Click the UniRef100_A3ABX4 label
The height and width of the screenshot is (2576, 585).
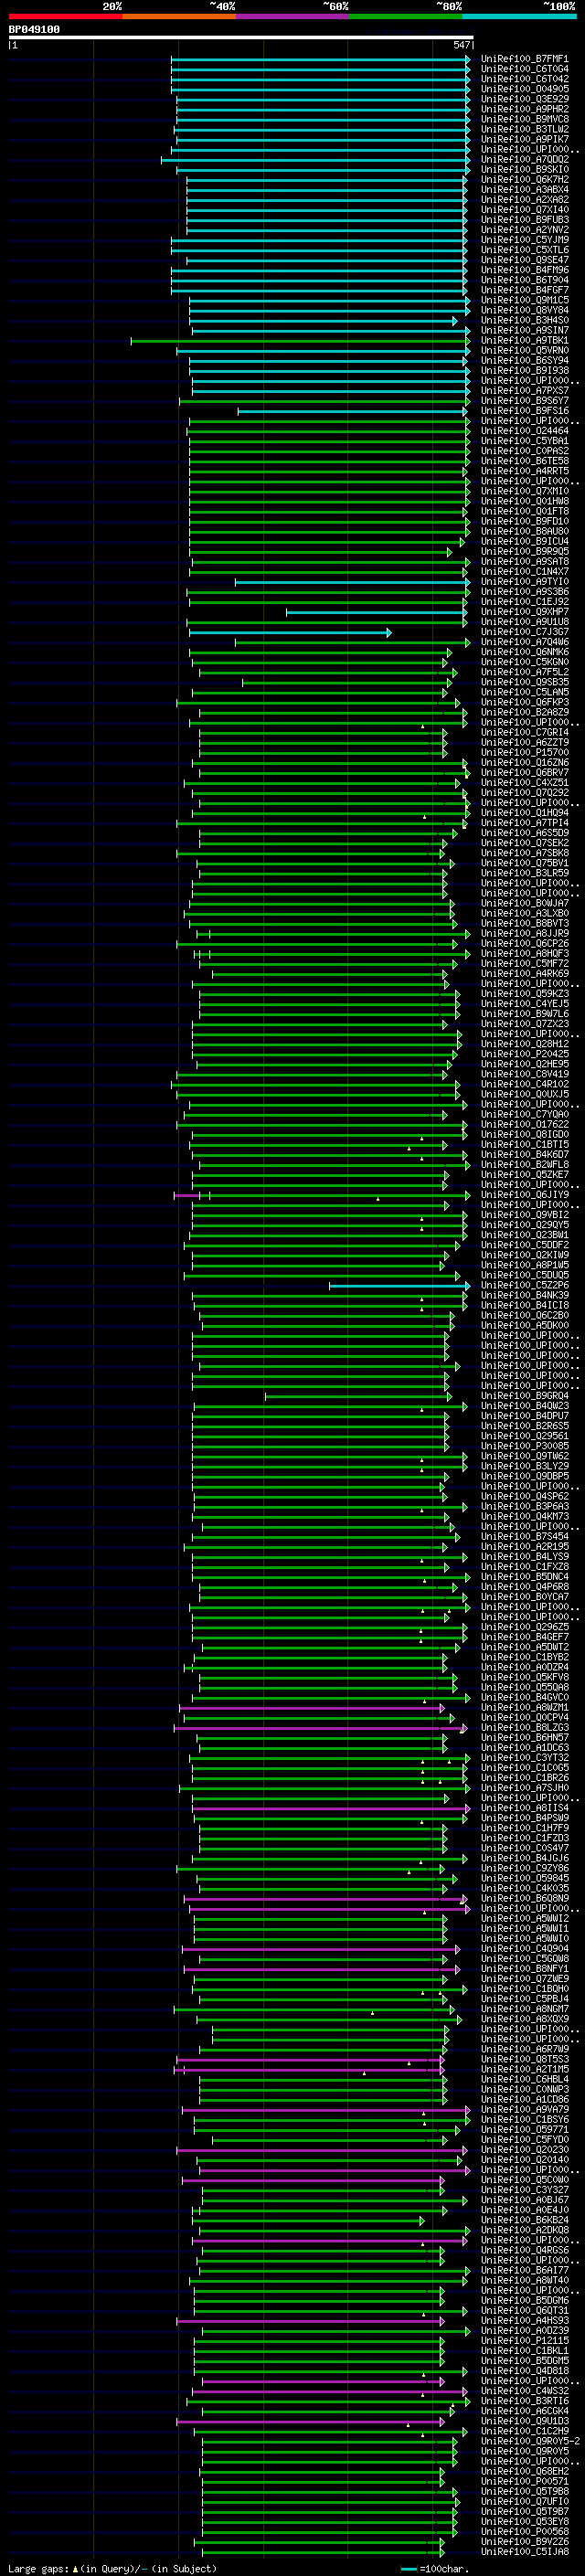[x=525, y=190]
